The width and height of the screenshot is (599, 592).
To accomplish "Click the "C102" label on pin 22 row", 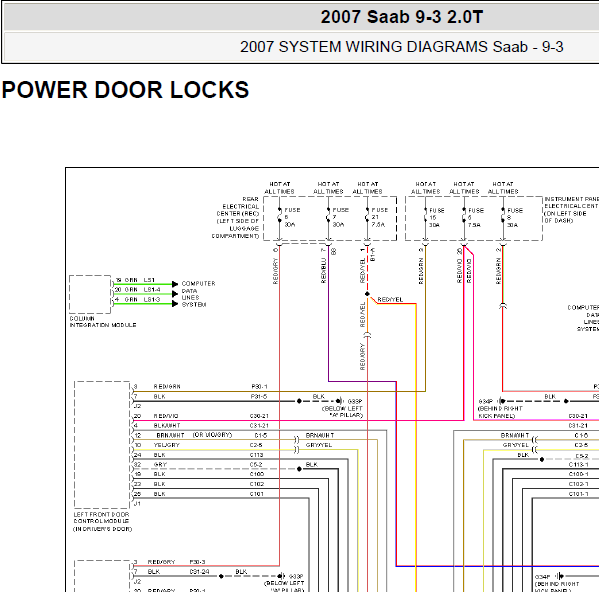I will tap(257, 484).
